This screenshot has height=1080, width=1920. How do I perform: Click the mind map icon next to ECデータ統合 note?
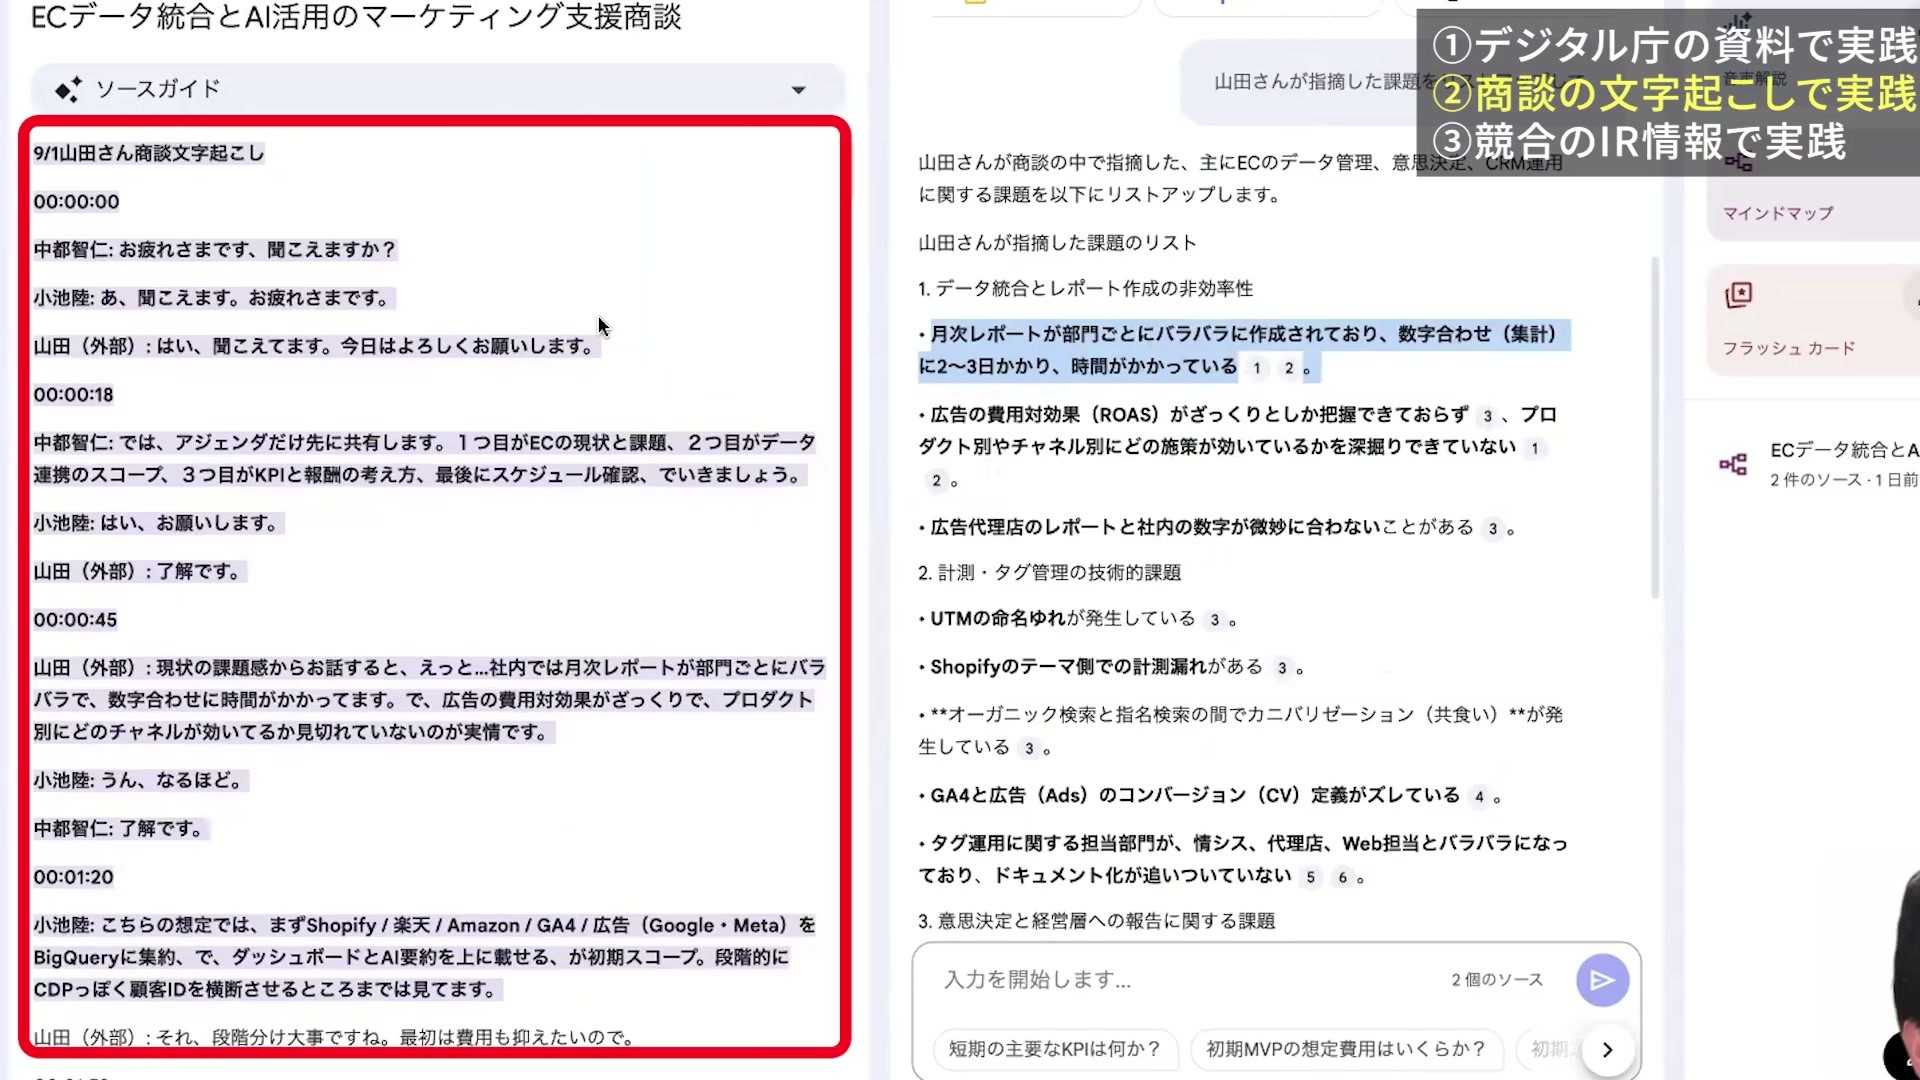point(1733,464)
